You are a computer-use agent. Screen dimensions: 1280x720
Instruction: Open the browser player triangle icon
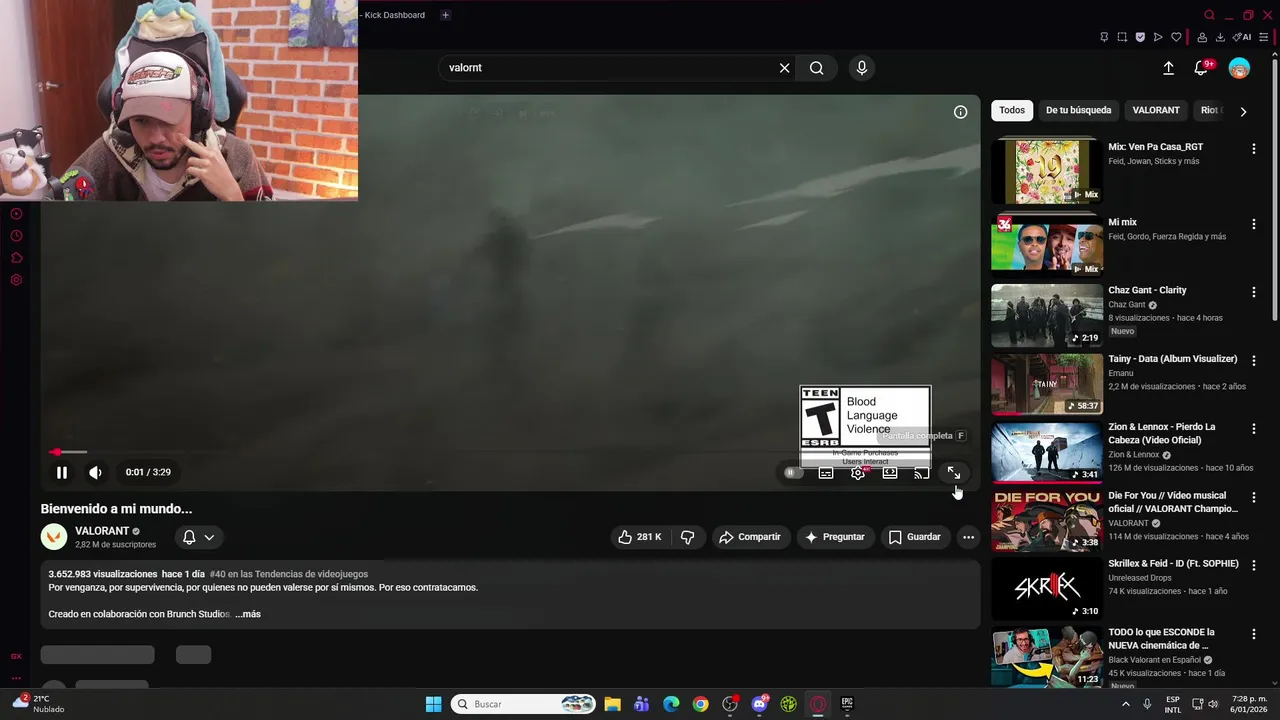pos(1158,37)
